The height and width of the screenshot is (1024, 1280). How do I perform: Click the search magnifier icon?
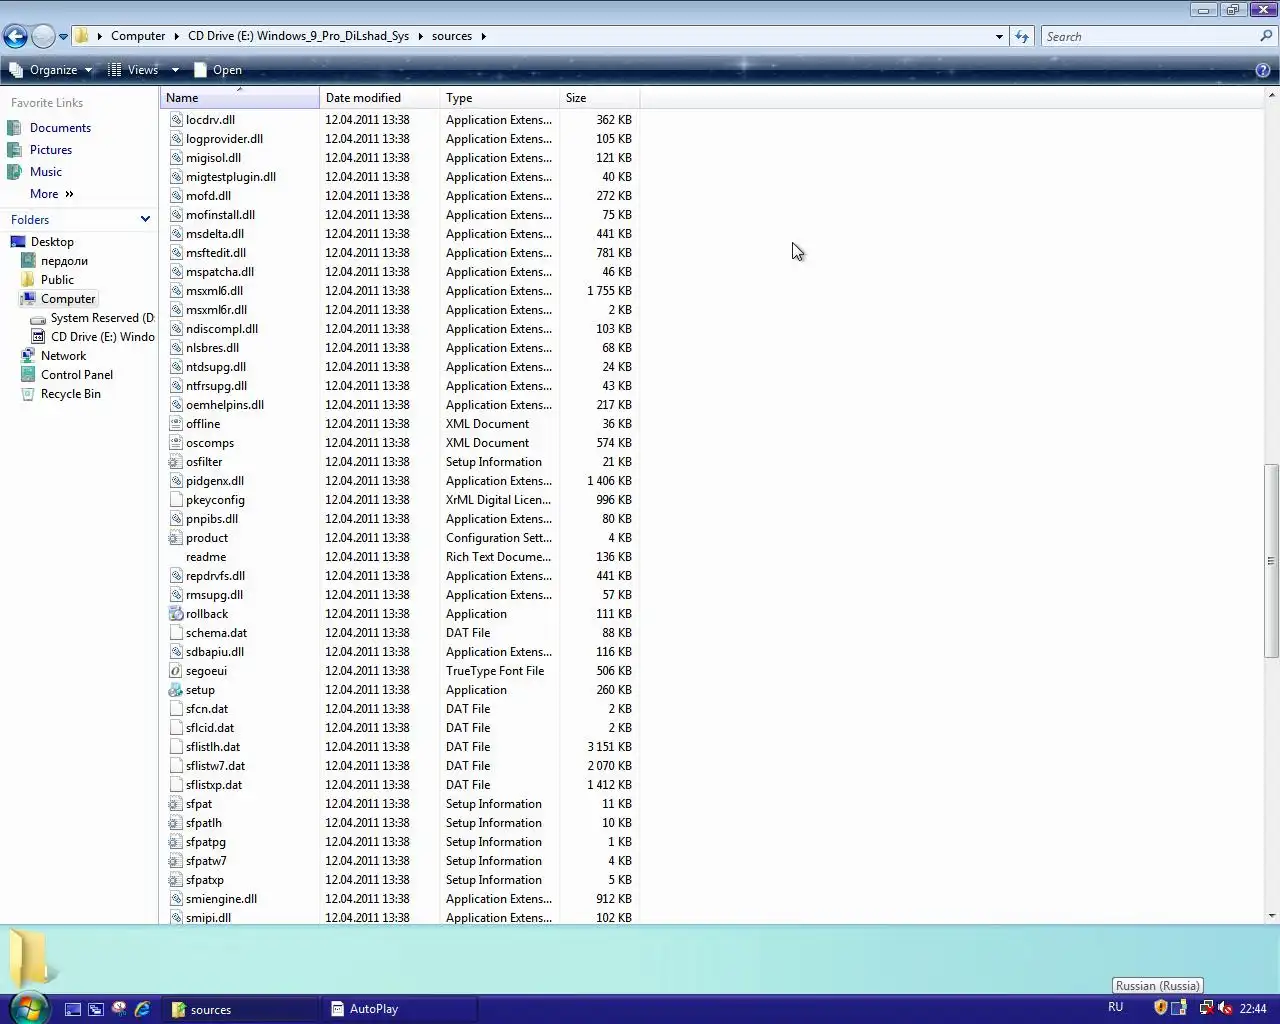coord(1267,36)
